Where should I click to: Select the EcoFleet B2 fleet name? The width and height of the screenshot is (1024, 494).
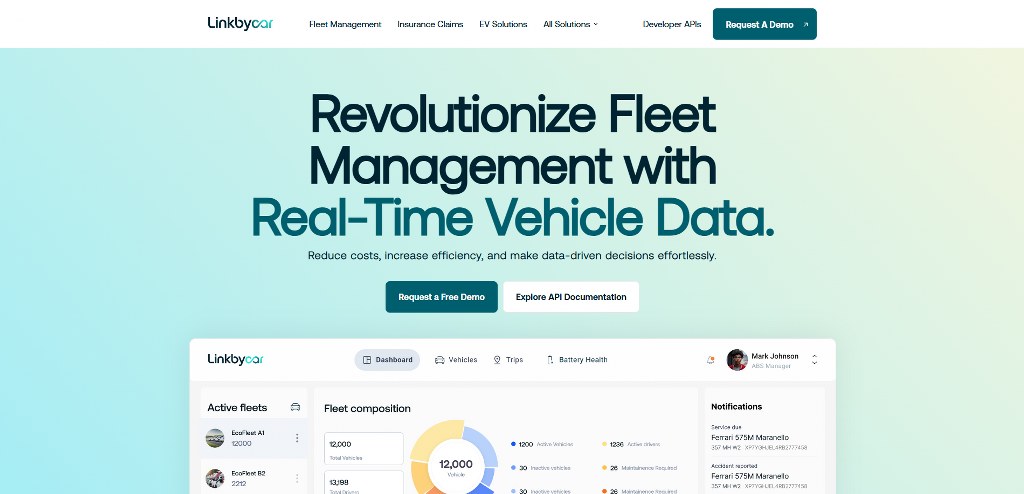(x=248, y=473)
